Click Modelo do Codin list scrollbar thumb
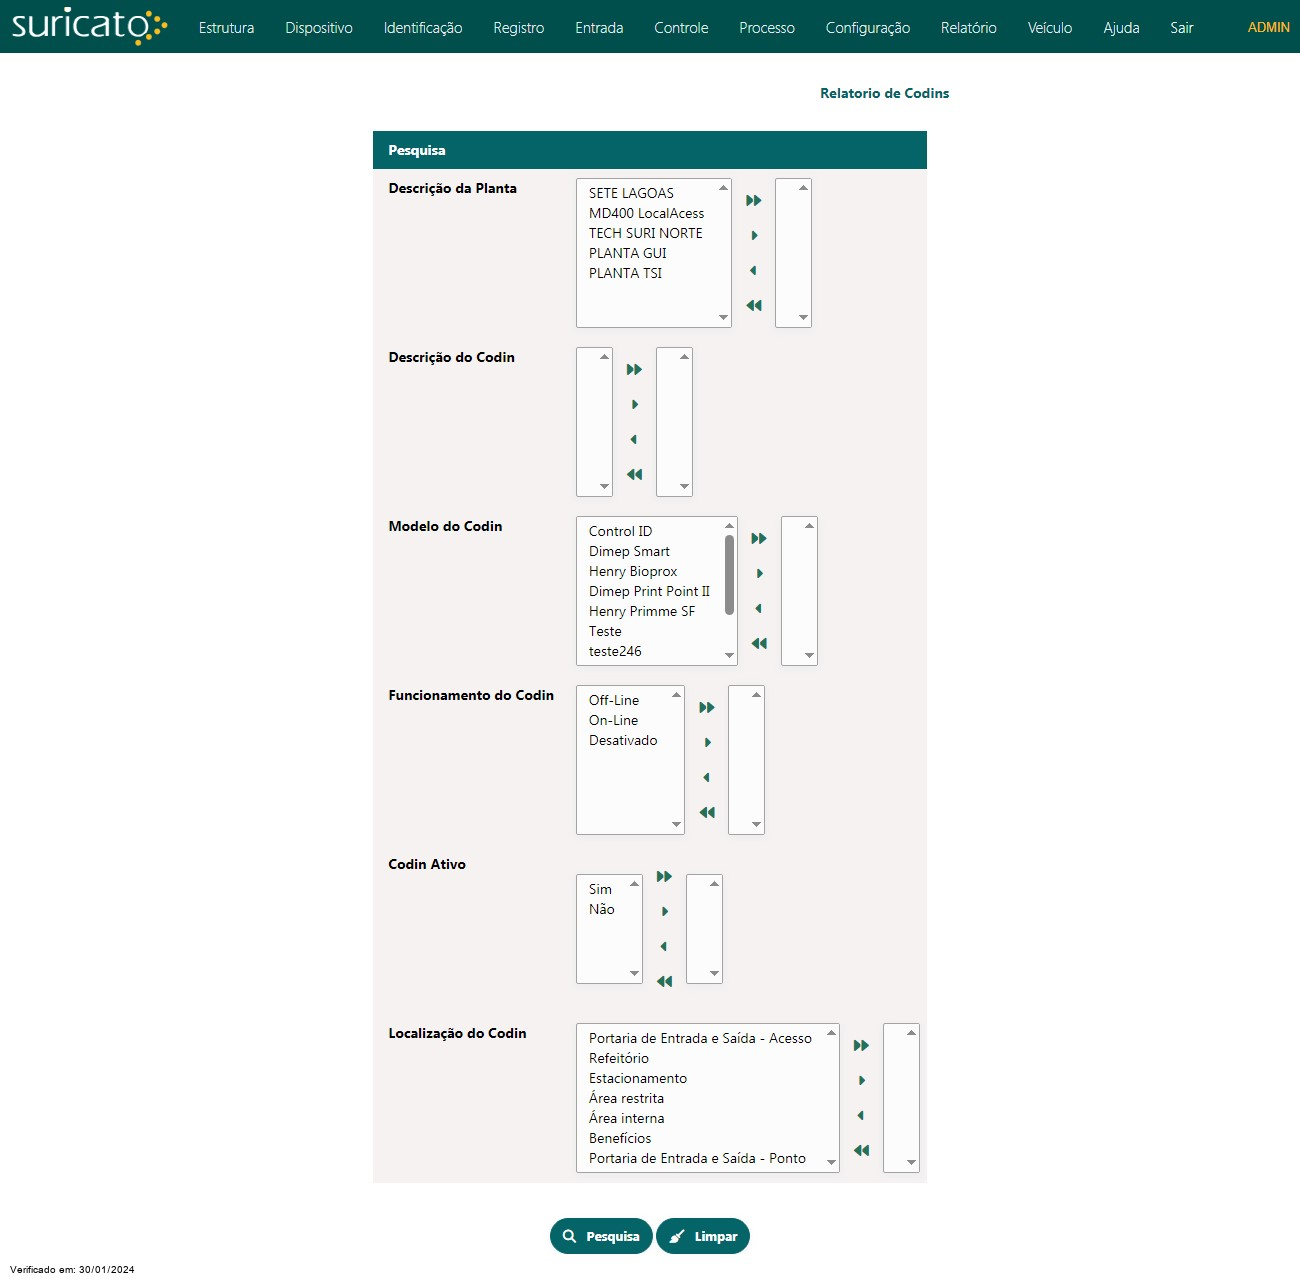The height and width of the screenshot is (1284, 1300). click(x=729, y=575)
